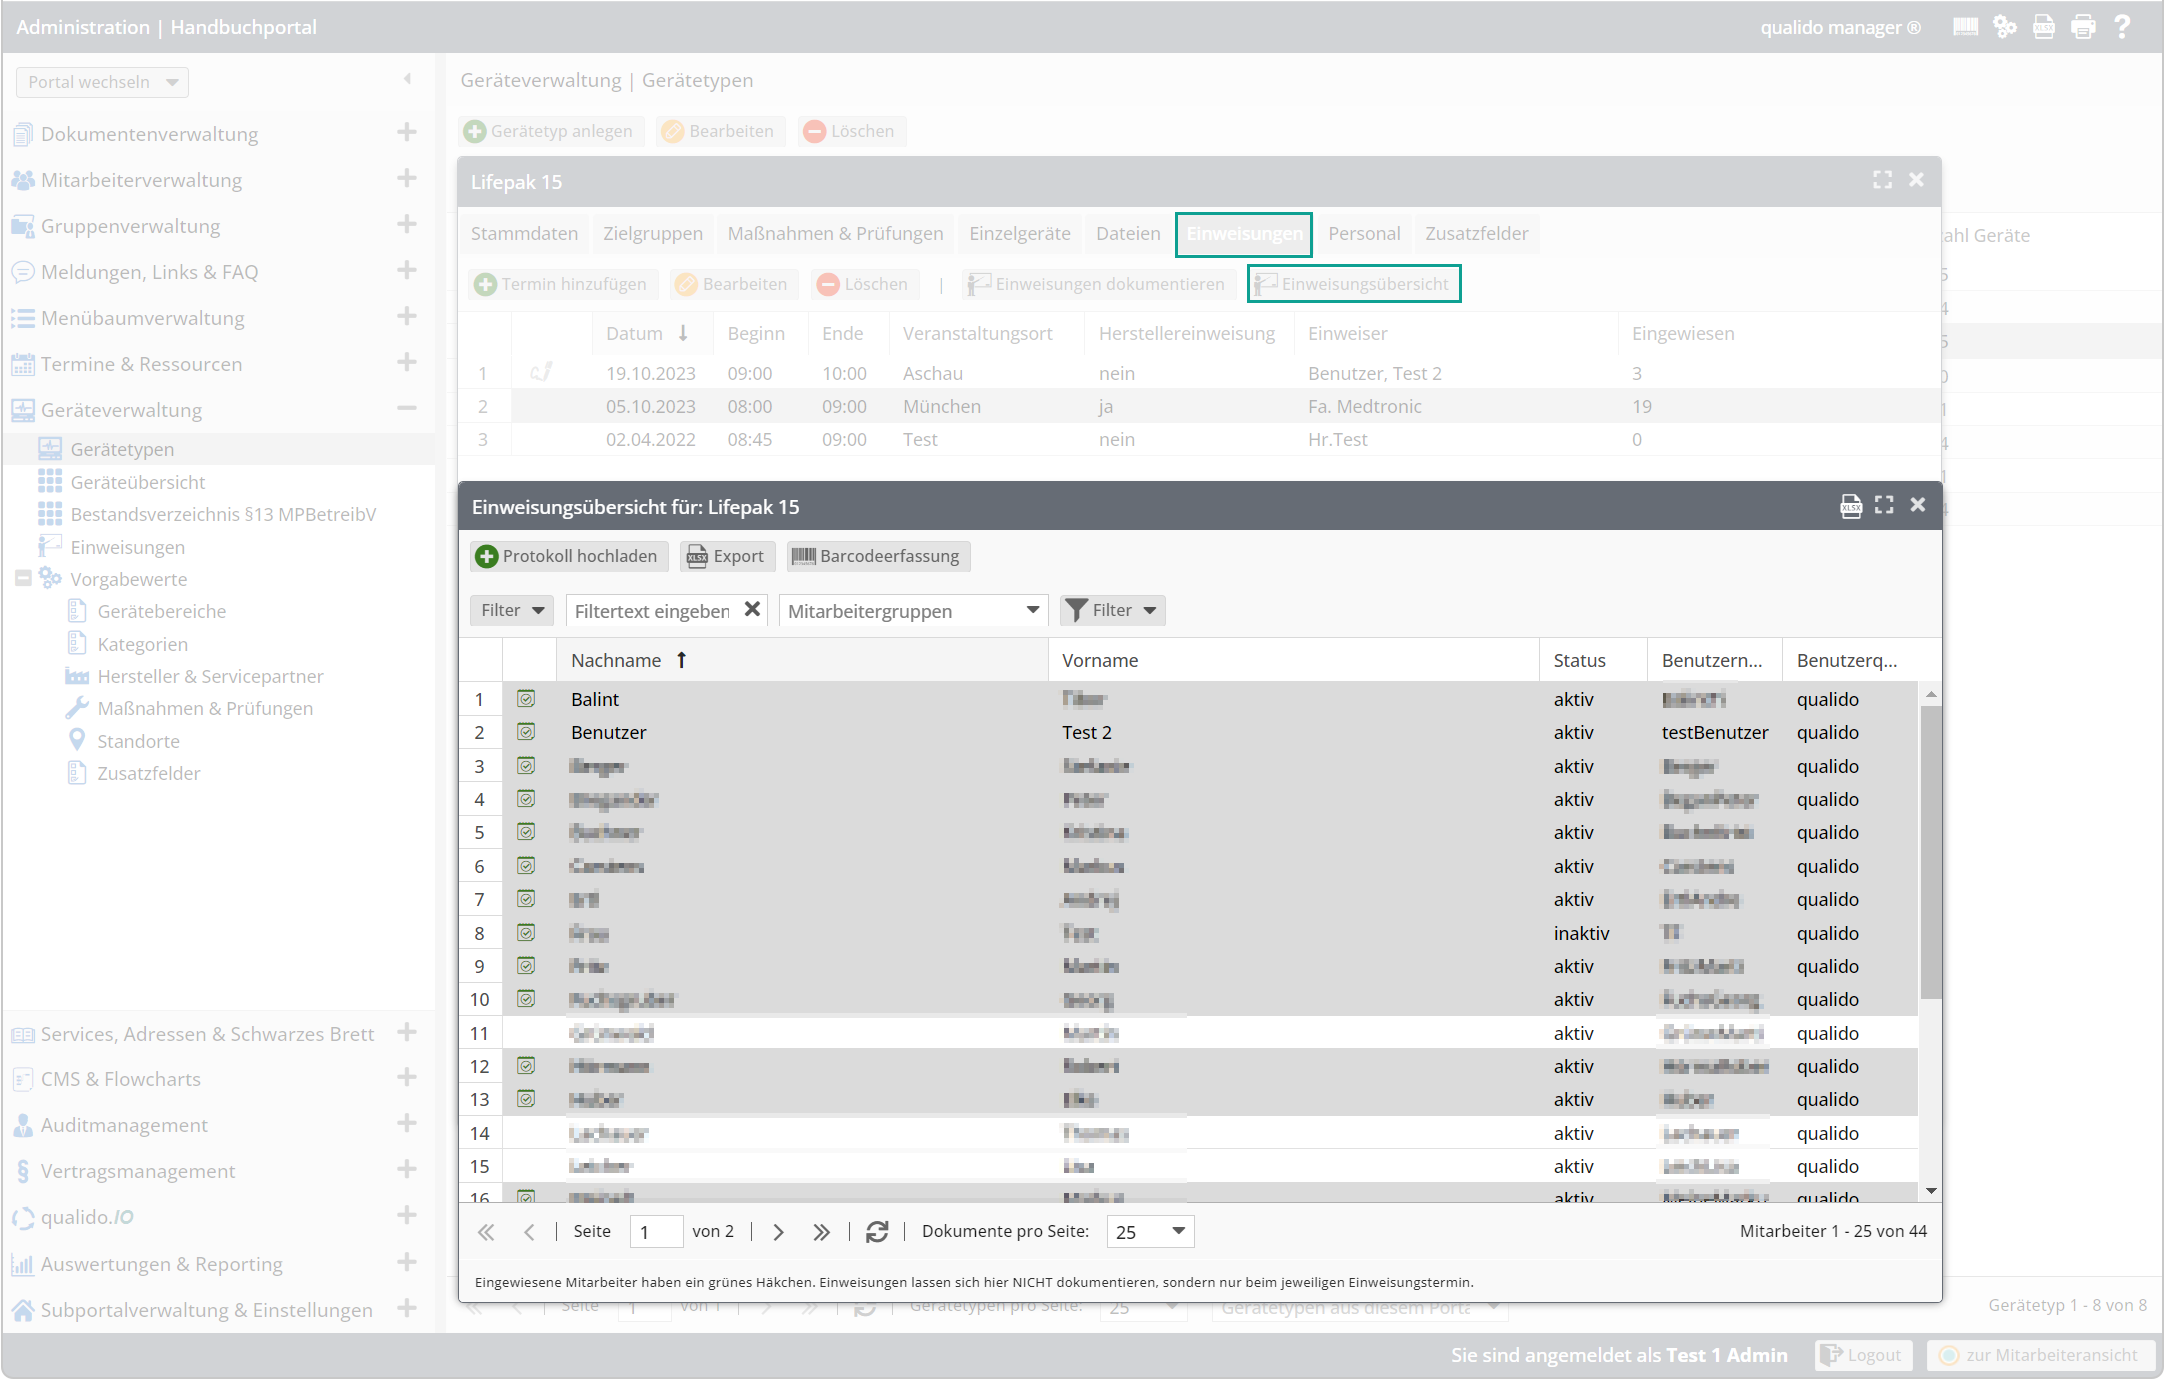Open Kategorien in sidebar
Image resolution: width=2165 pixels, height=1380 pixels.
tap(142, 644)
